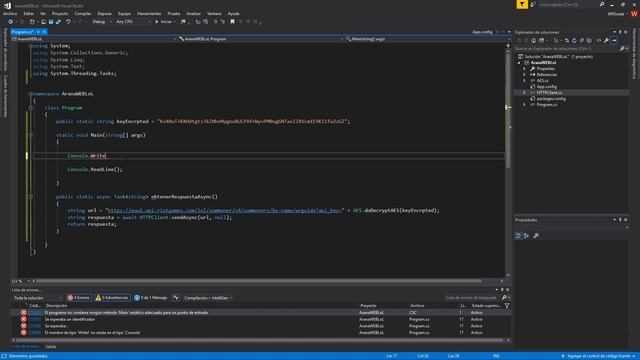Screen dimensions: 640x360
Task: Click the error list search field
Action: (x=472, y=298)
